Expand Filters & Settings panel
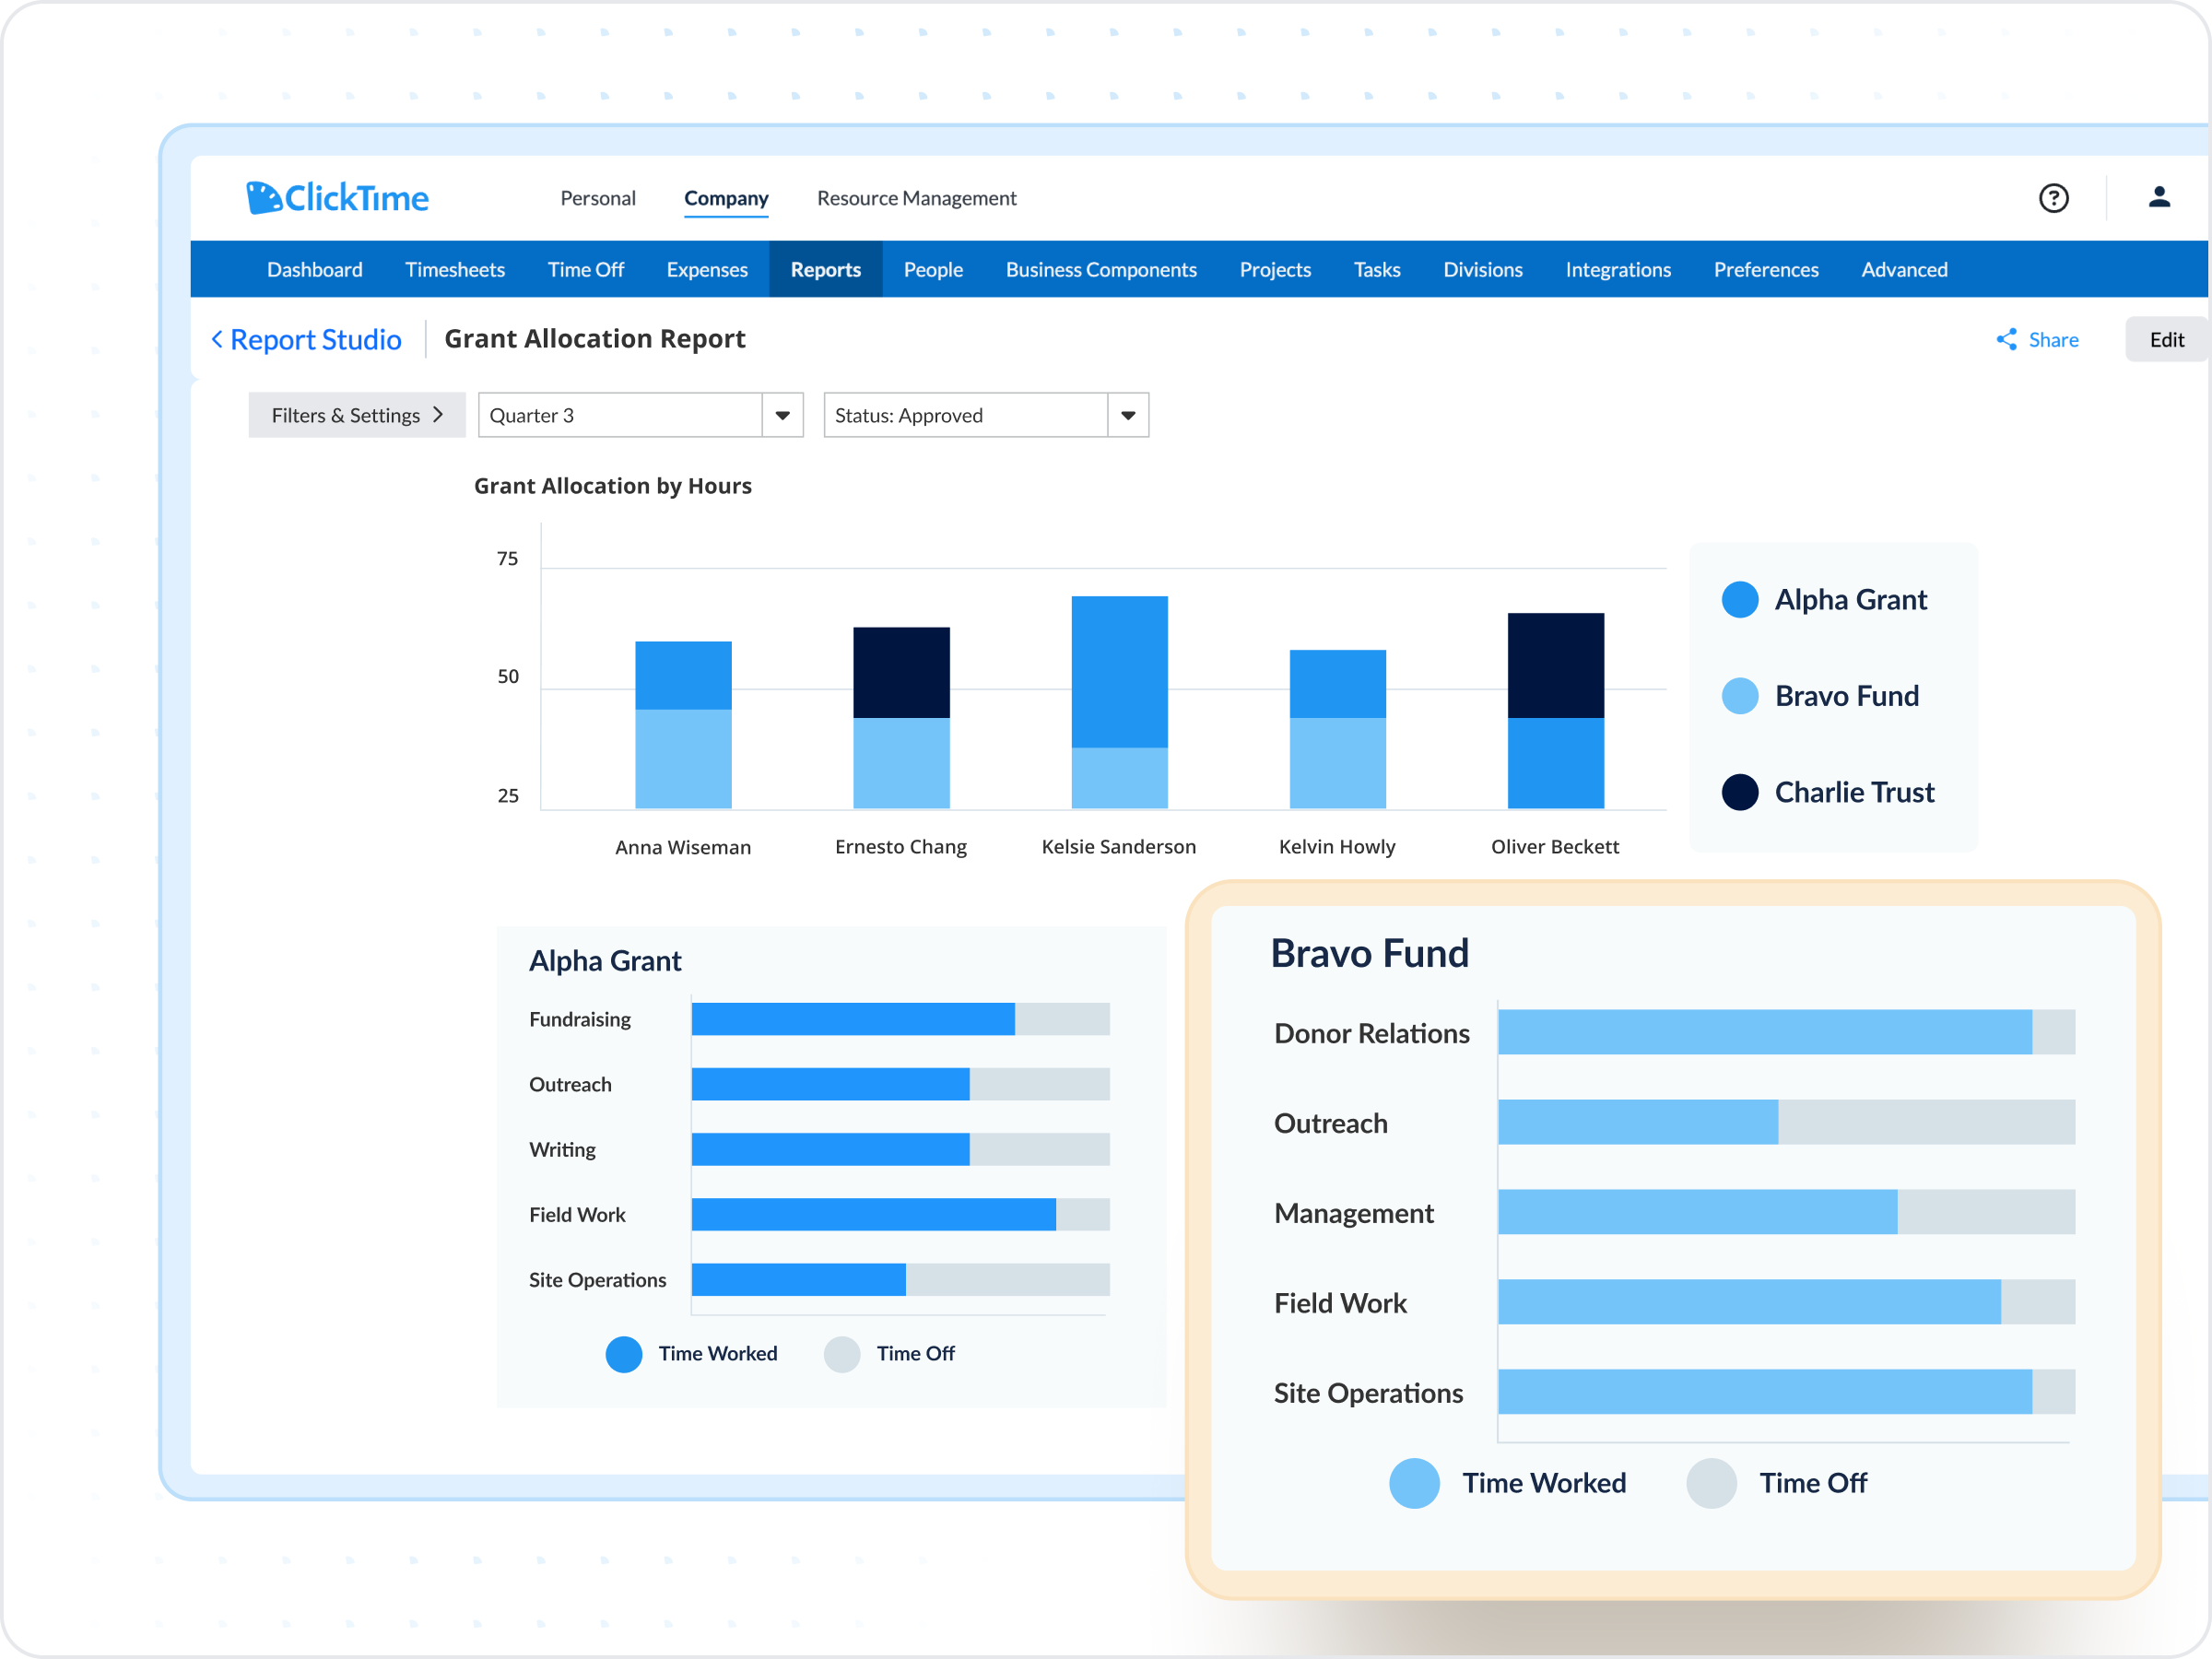The height and width of the screenshot is (1659, 2212). (357, 415)
